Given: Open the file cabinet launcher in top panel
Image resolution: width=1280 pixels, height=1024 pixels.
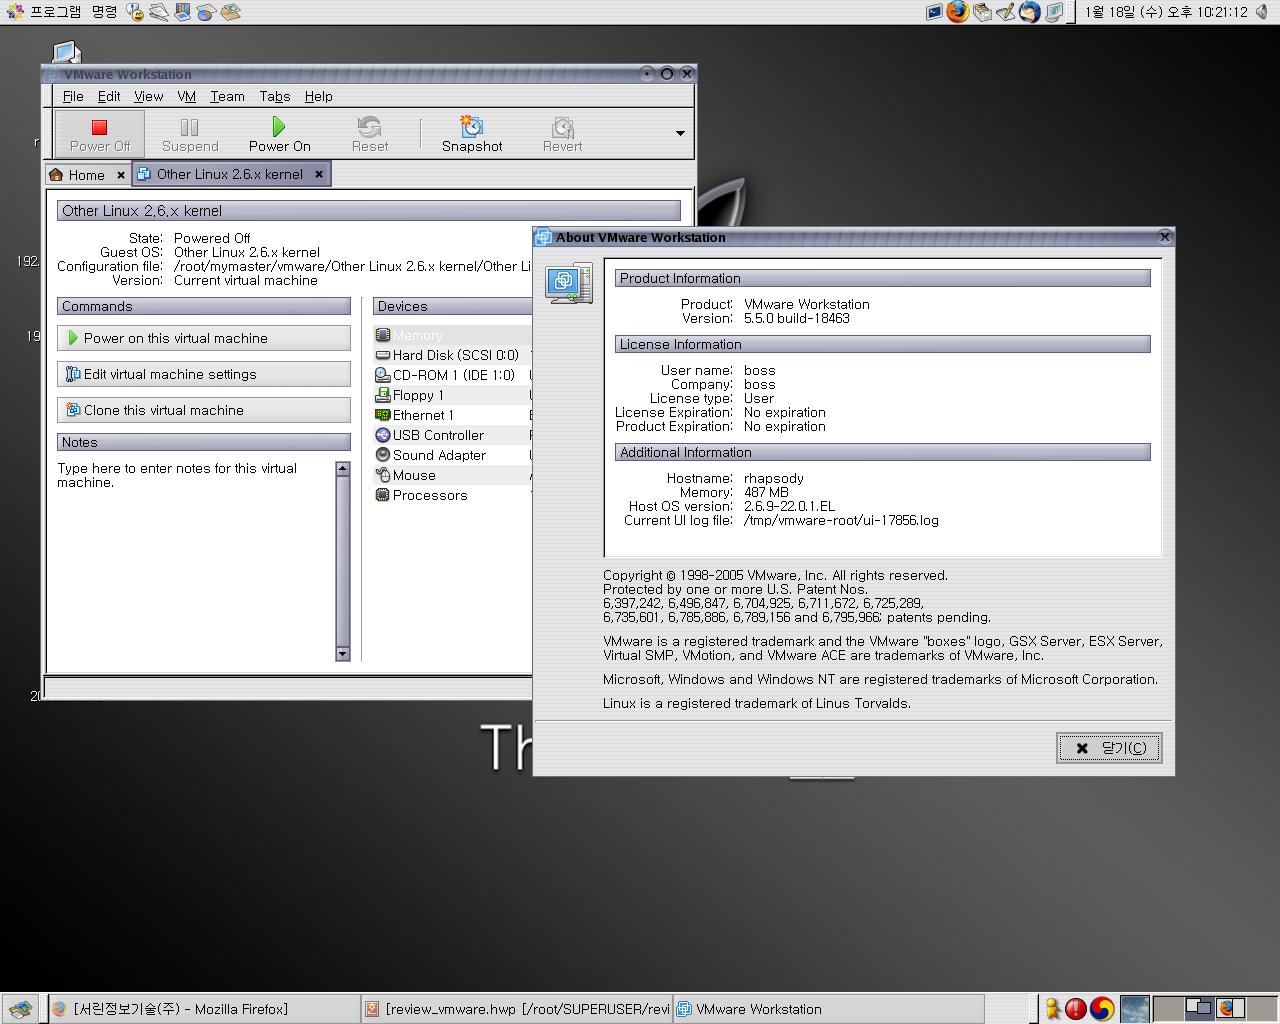Looking at the screenshot, I should 983,13.
